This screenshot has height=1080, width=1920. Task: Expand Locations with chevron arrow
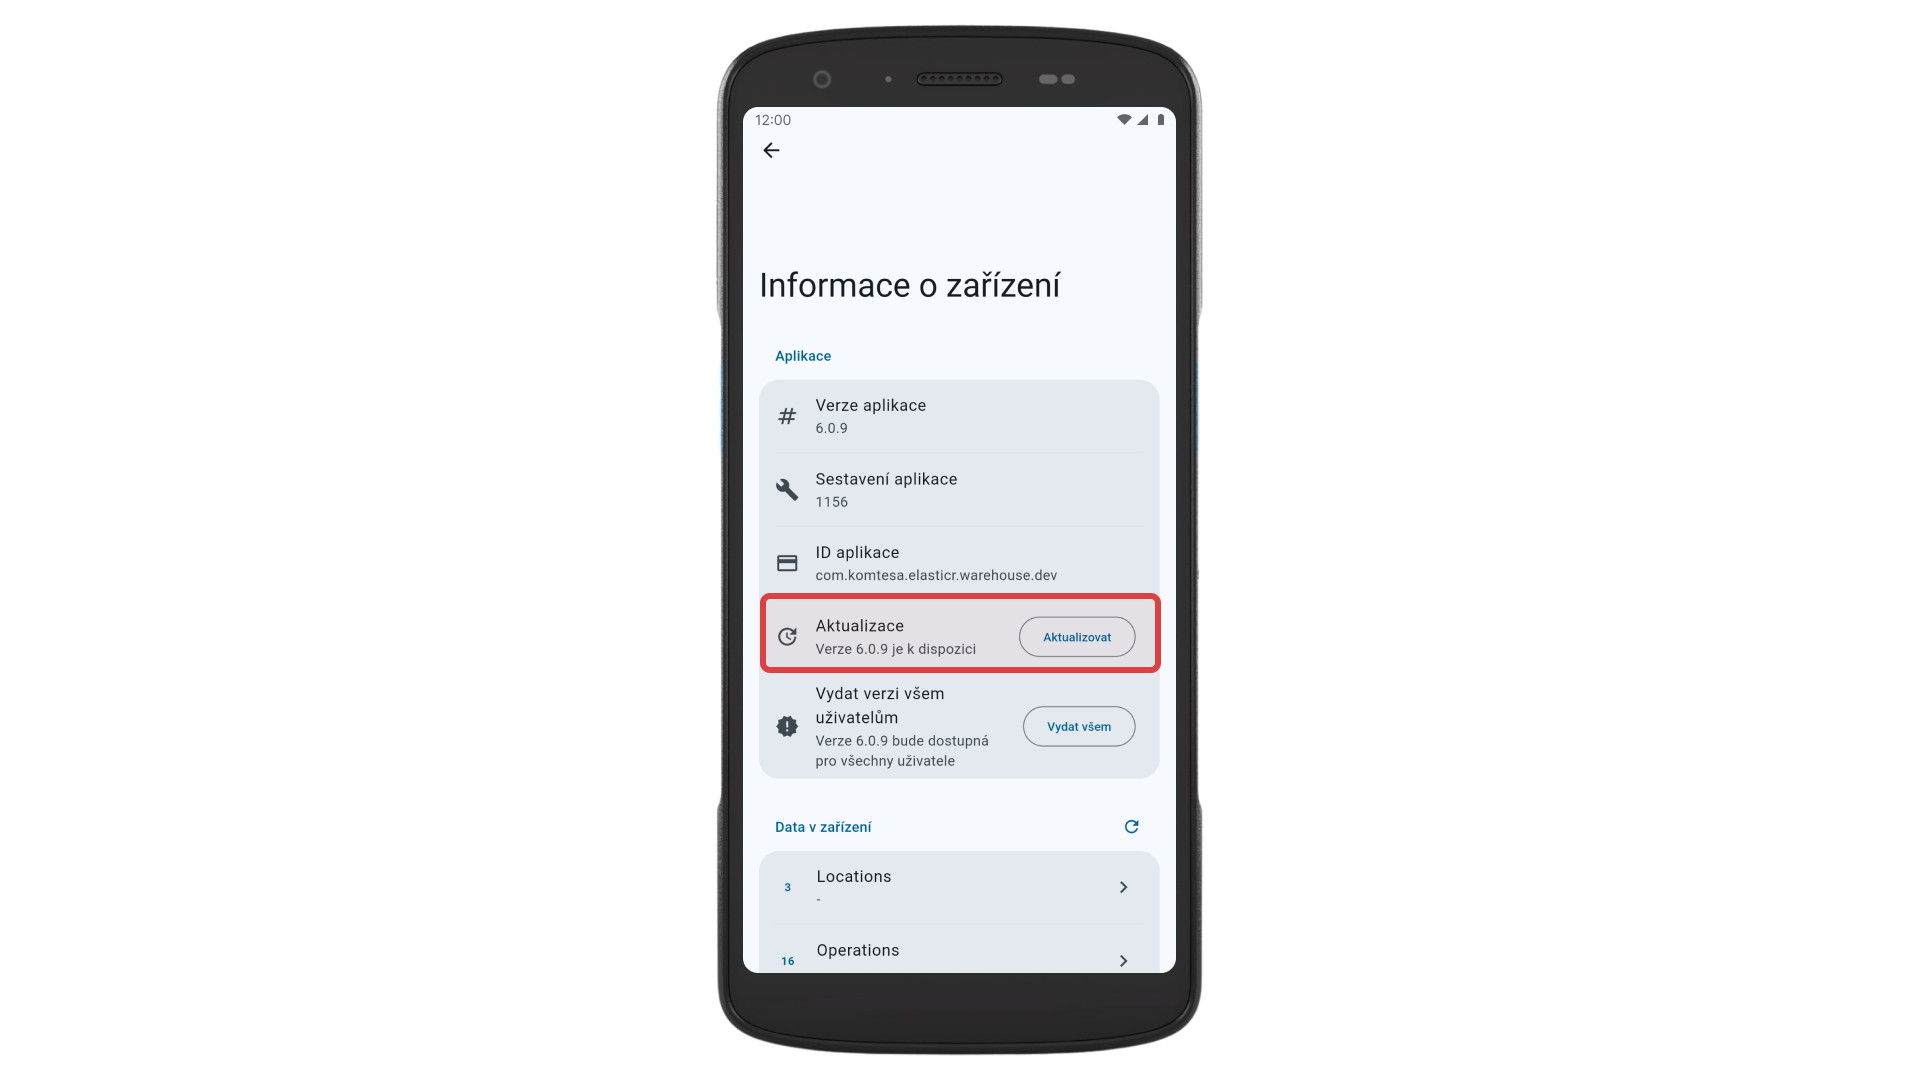1123,887
